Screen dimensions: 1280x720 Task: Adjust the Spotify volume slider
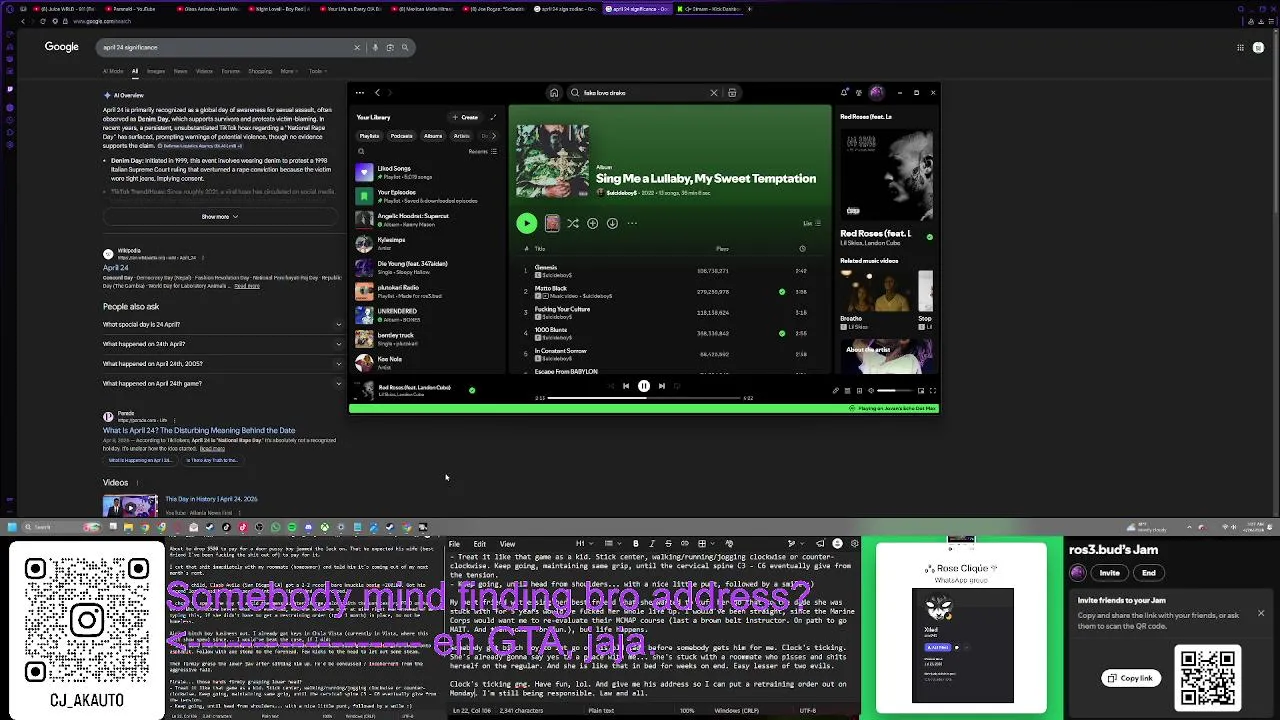[x=894, y=391]
